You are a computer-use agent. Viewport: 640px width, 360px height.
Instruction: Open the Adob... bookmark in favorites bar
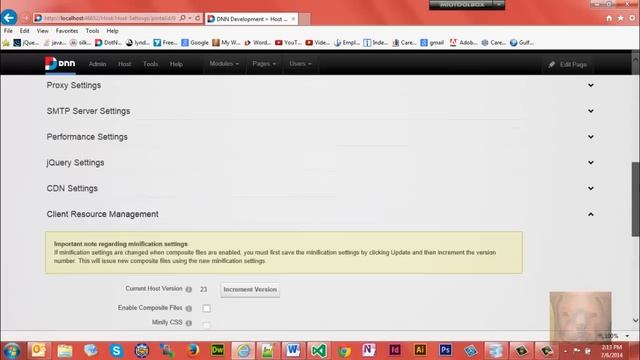pos(463,42)
